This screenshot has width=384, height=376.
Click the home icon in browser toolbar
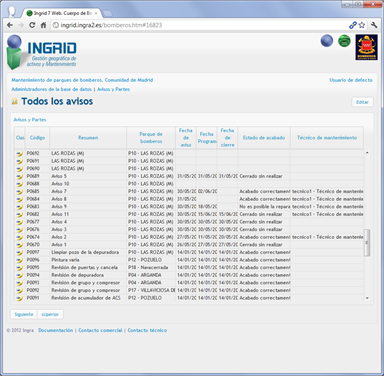click(43, 25)
